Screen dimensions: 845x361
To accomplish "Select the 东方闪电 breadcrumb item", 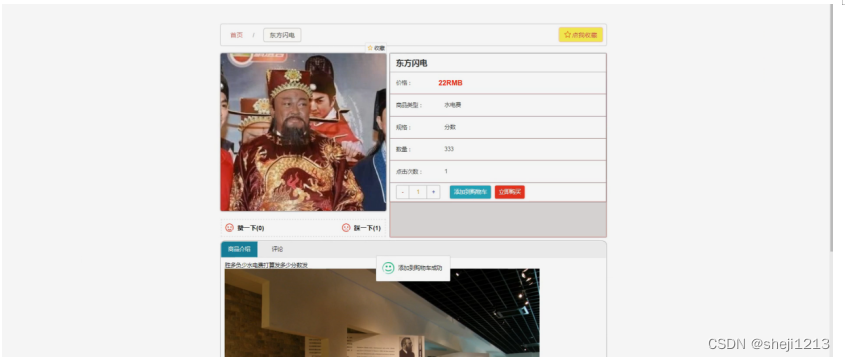I will 282,35.
